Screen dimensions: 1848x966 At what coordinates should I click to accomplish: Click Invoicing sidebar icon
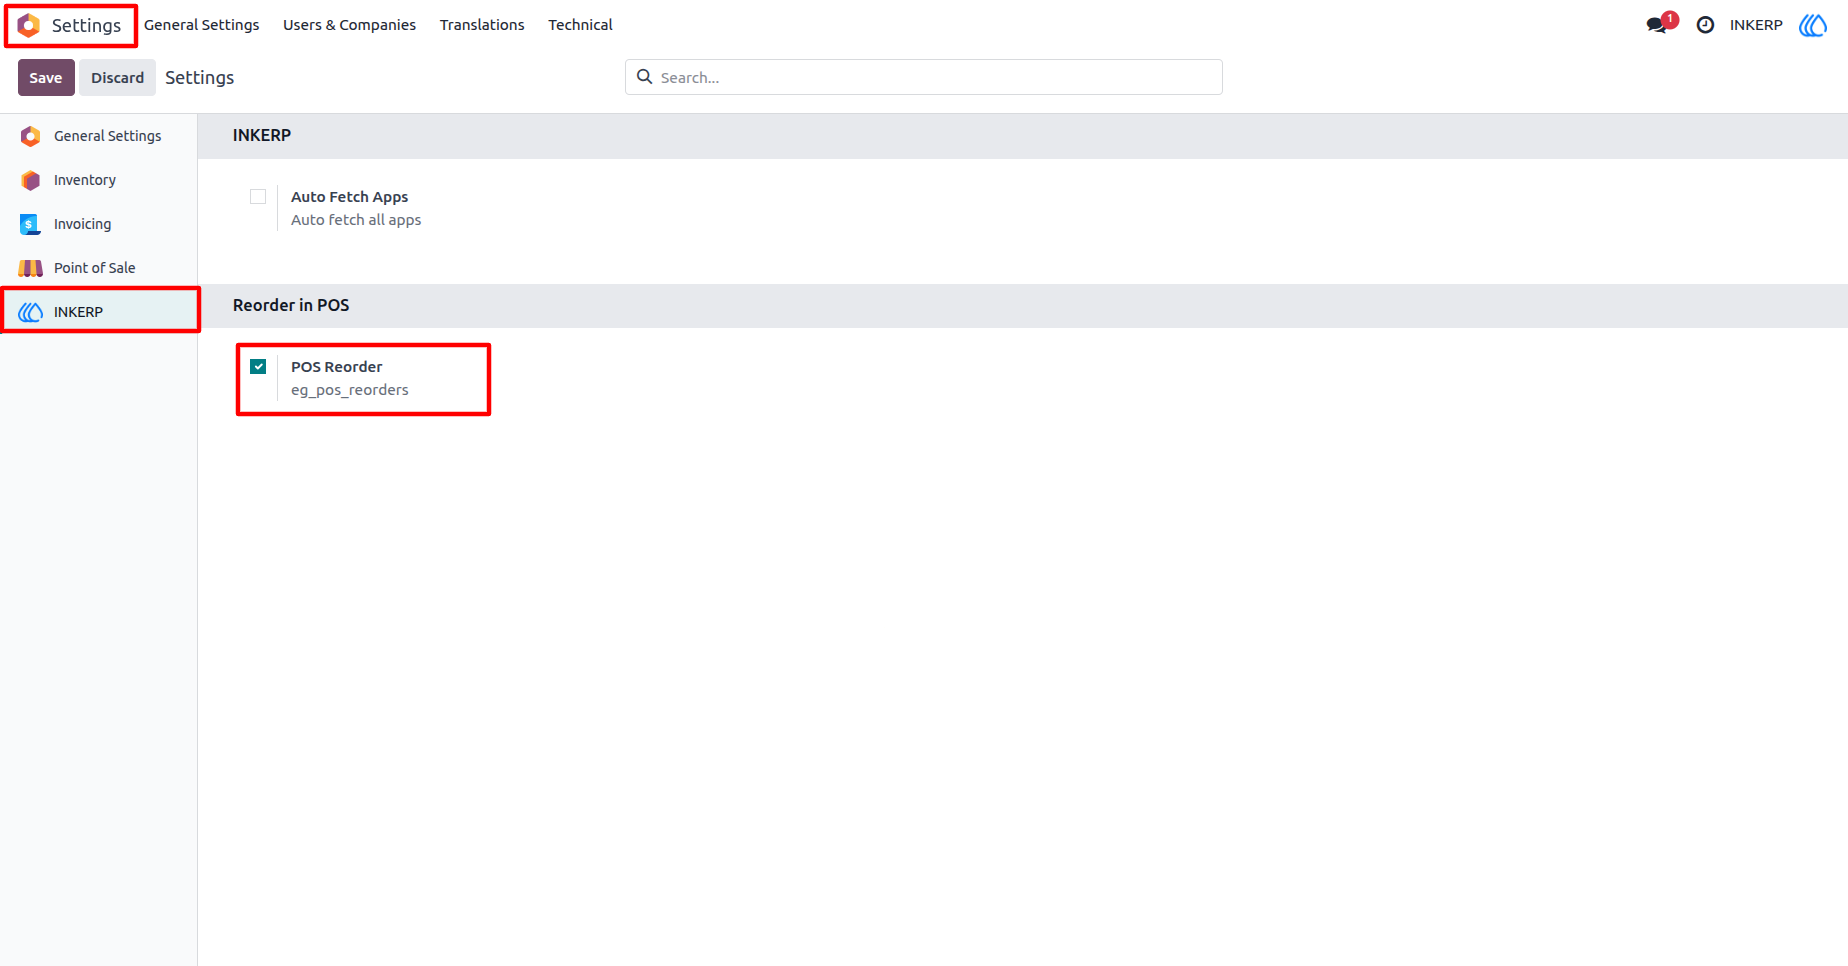[x=31, y=224]
